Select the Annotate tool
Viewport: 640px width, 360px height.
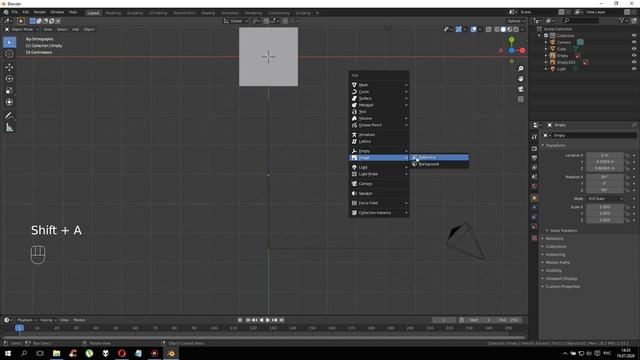point(9,116)
